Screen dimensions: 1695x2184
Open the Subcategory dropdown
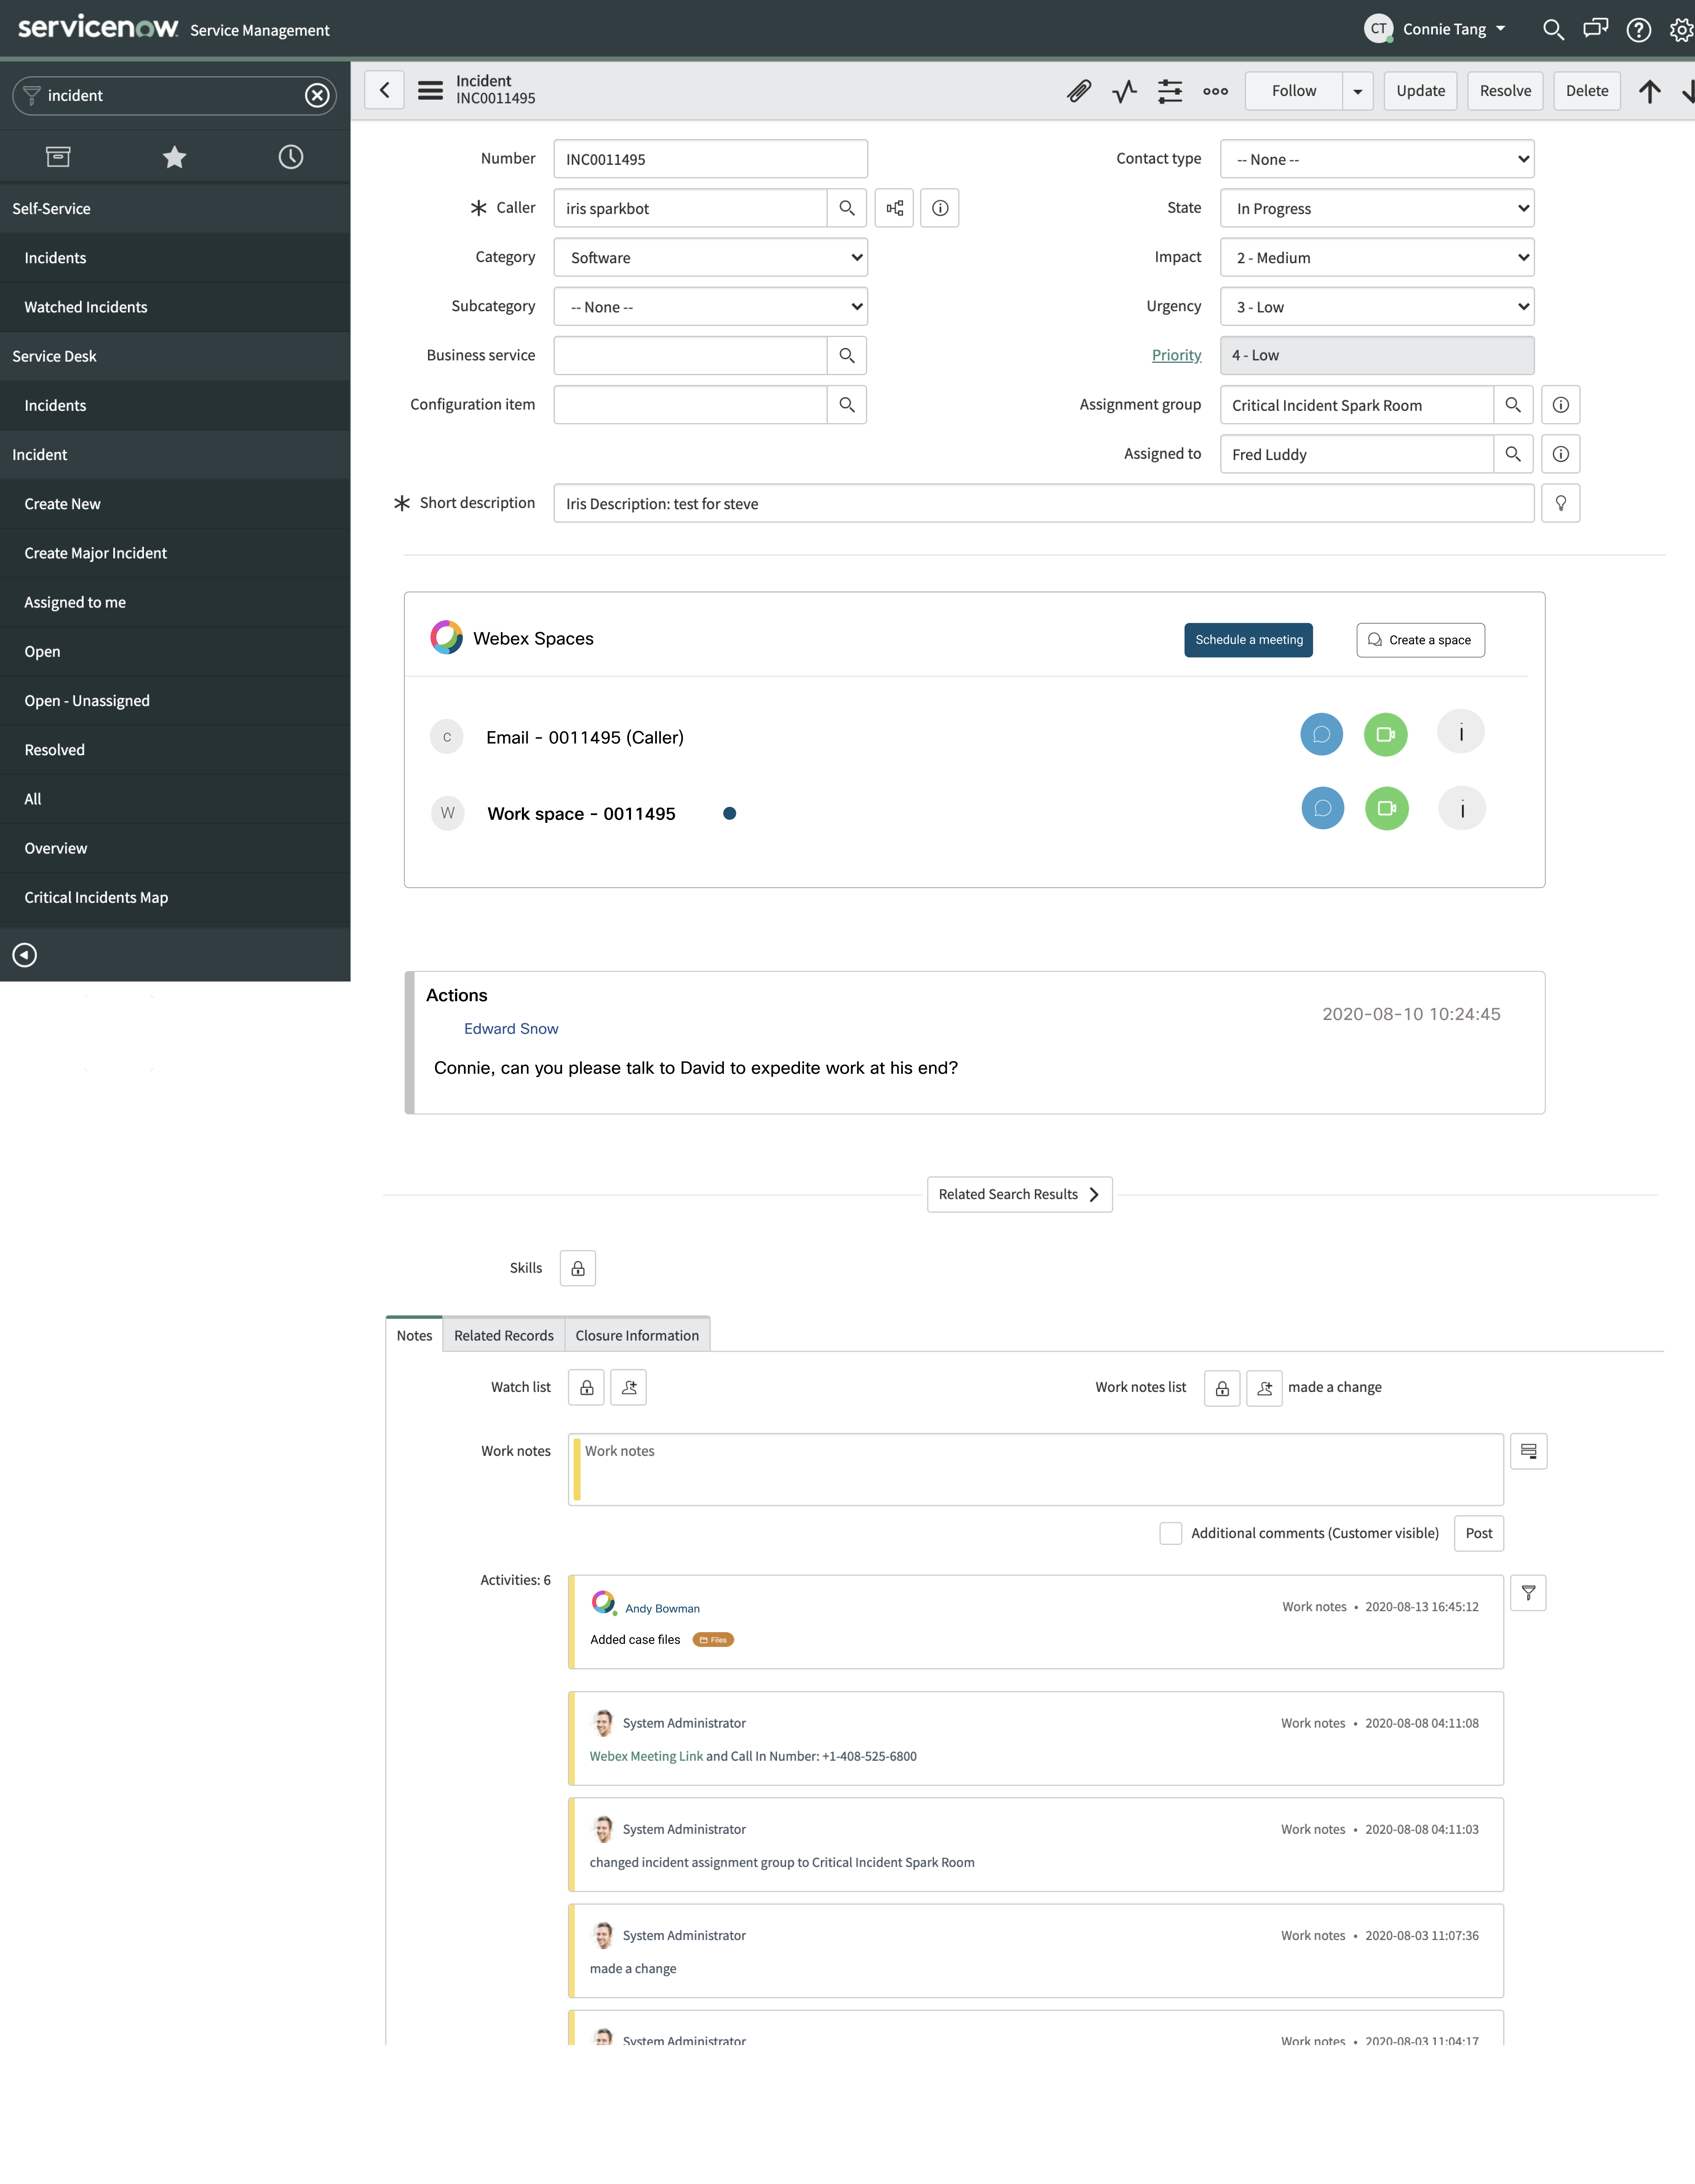(x=711, y=306)
